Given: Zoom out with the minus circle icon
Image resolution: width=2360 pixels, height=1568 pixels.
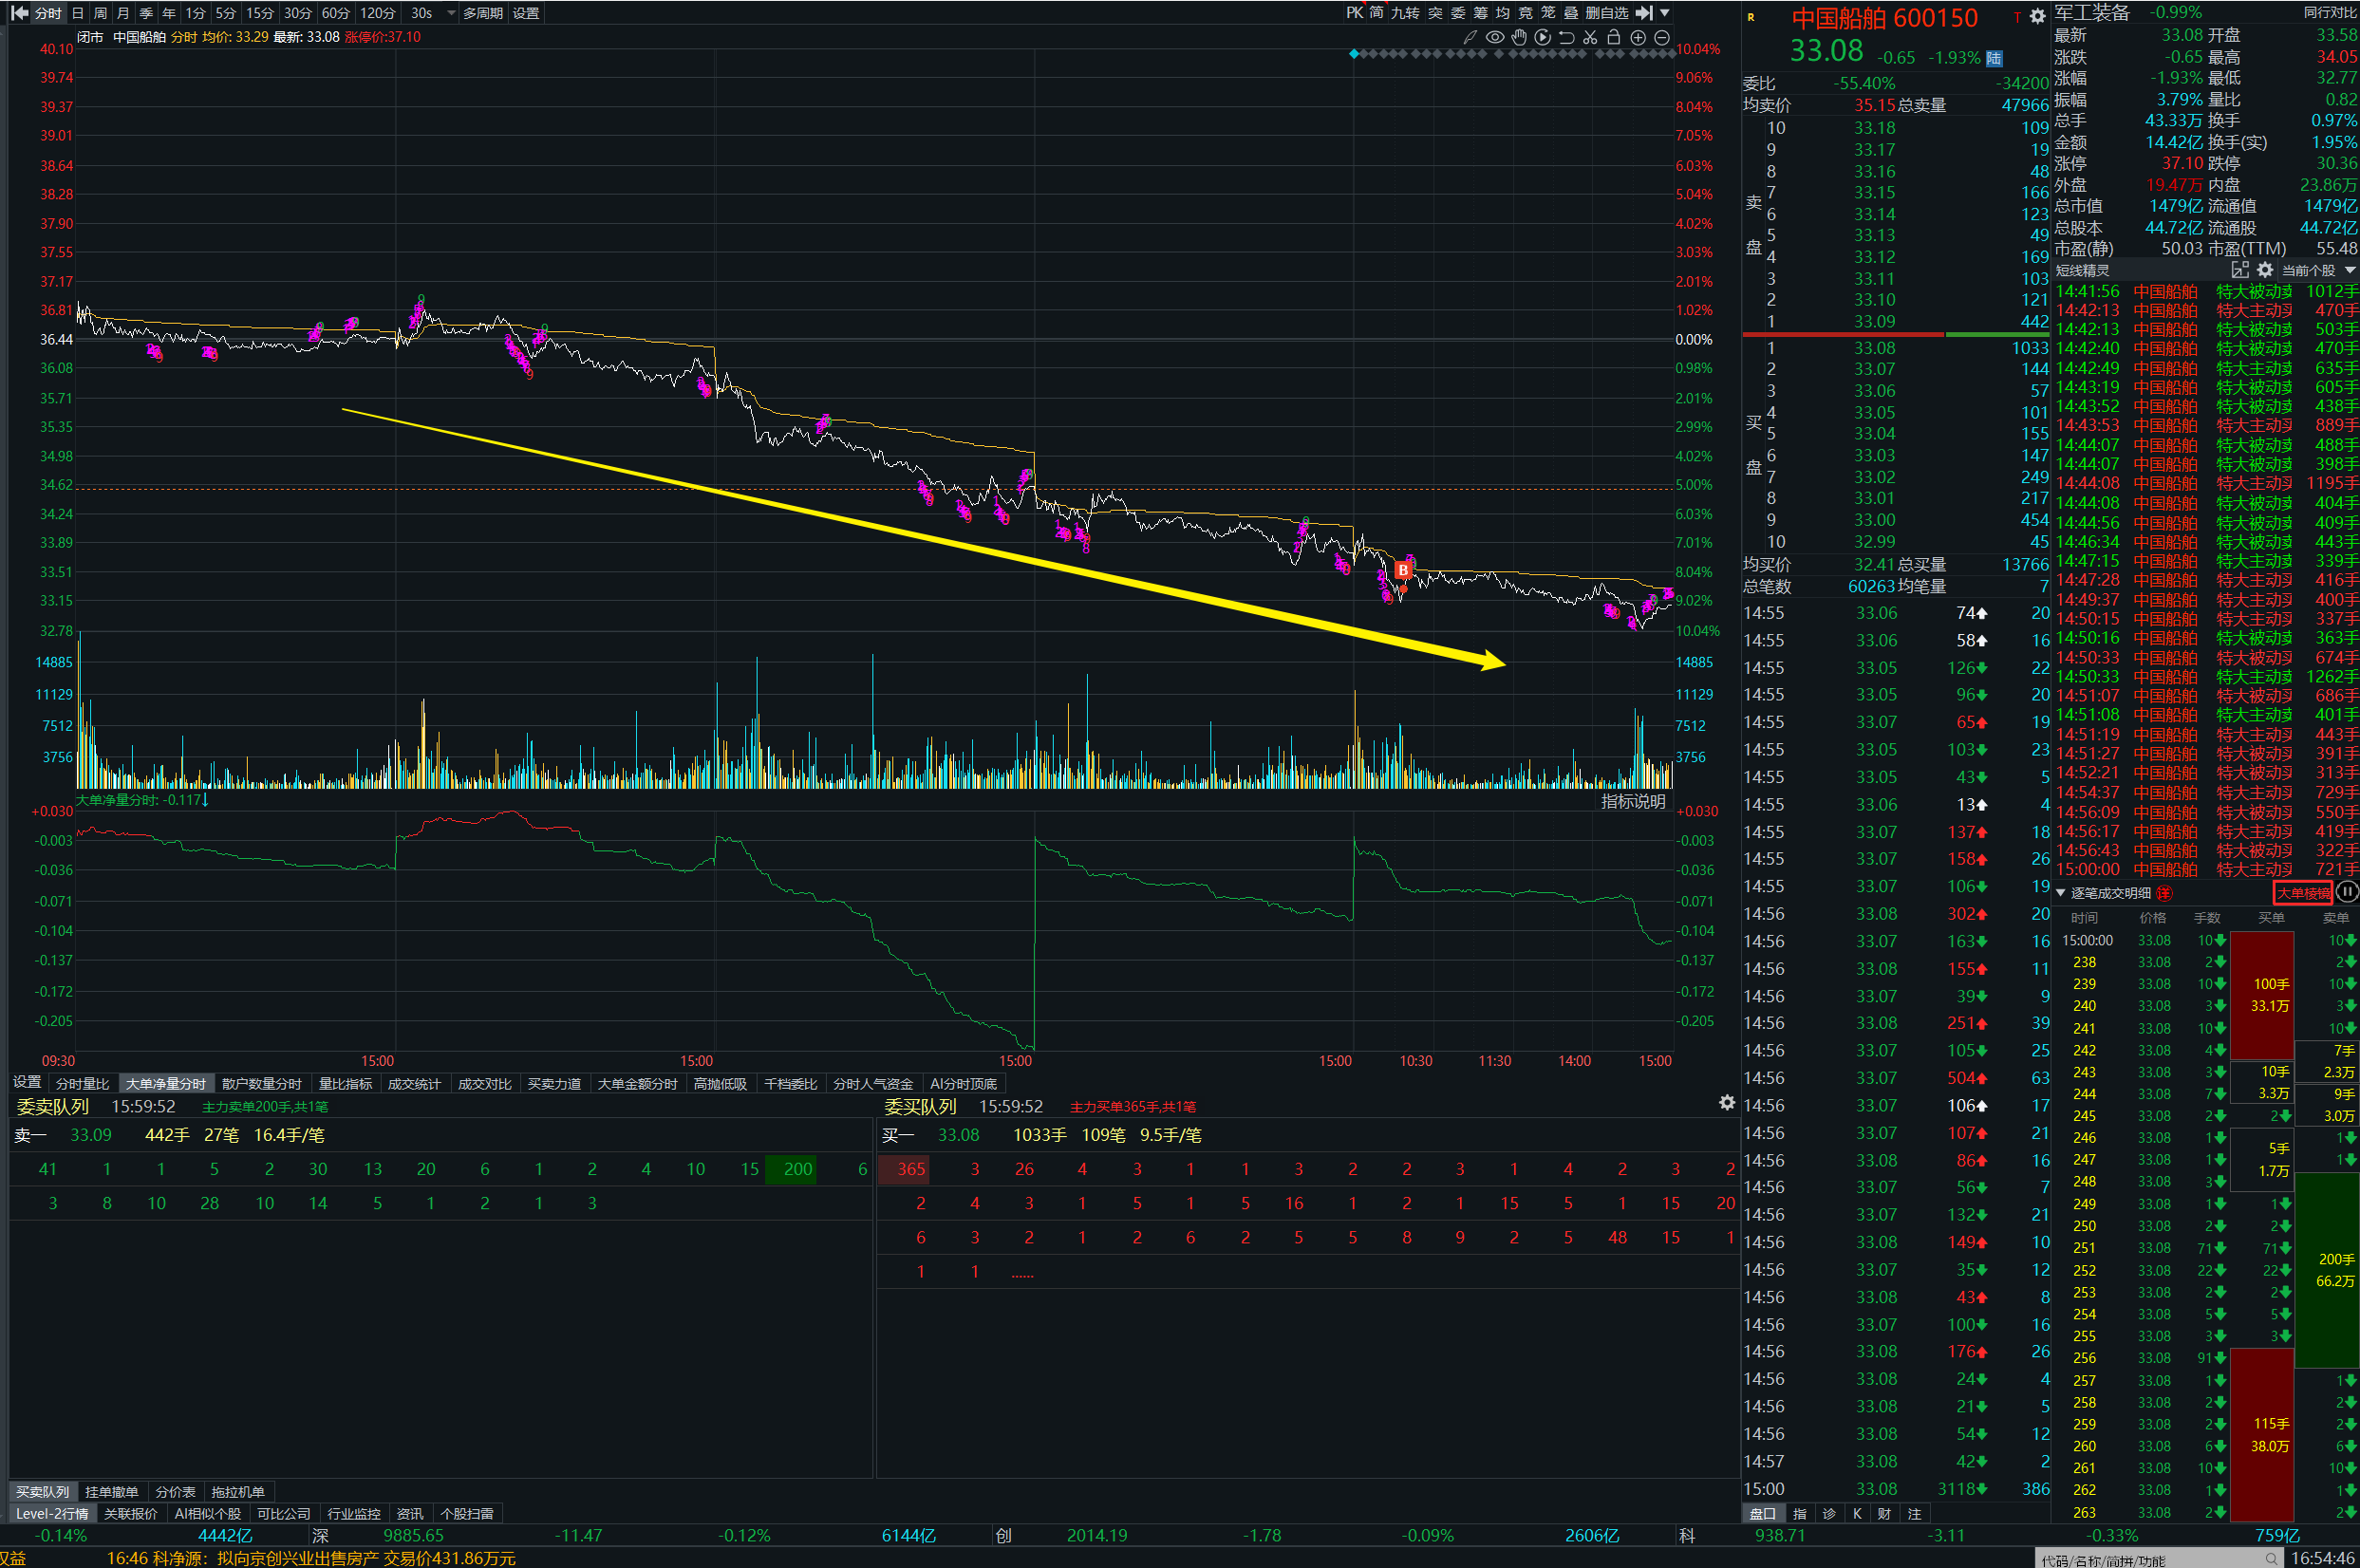Looking at the screenshot, I should coord(1662,37).
